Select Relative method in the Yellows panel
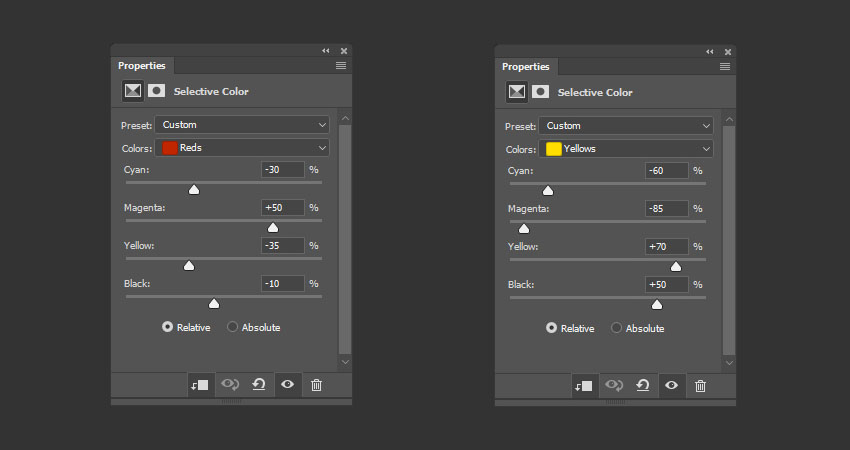This screenshot has height=450, width=850. pos(552,328)
